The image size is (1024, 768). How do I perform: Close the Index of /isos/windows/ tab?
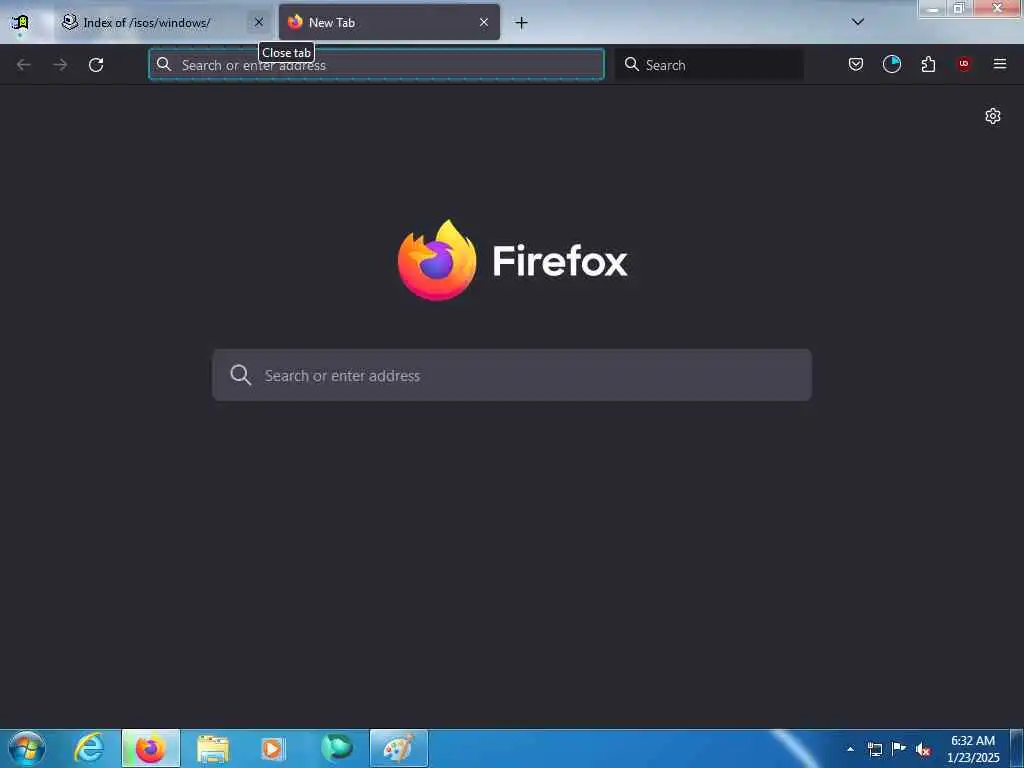[x=259, y=22]
